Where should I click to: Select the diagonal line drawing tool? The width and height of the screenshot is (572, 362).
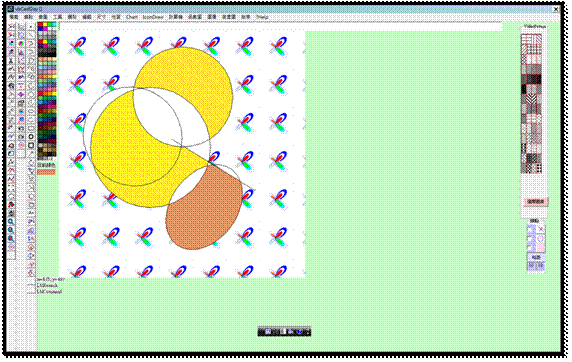point(31,35)
